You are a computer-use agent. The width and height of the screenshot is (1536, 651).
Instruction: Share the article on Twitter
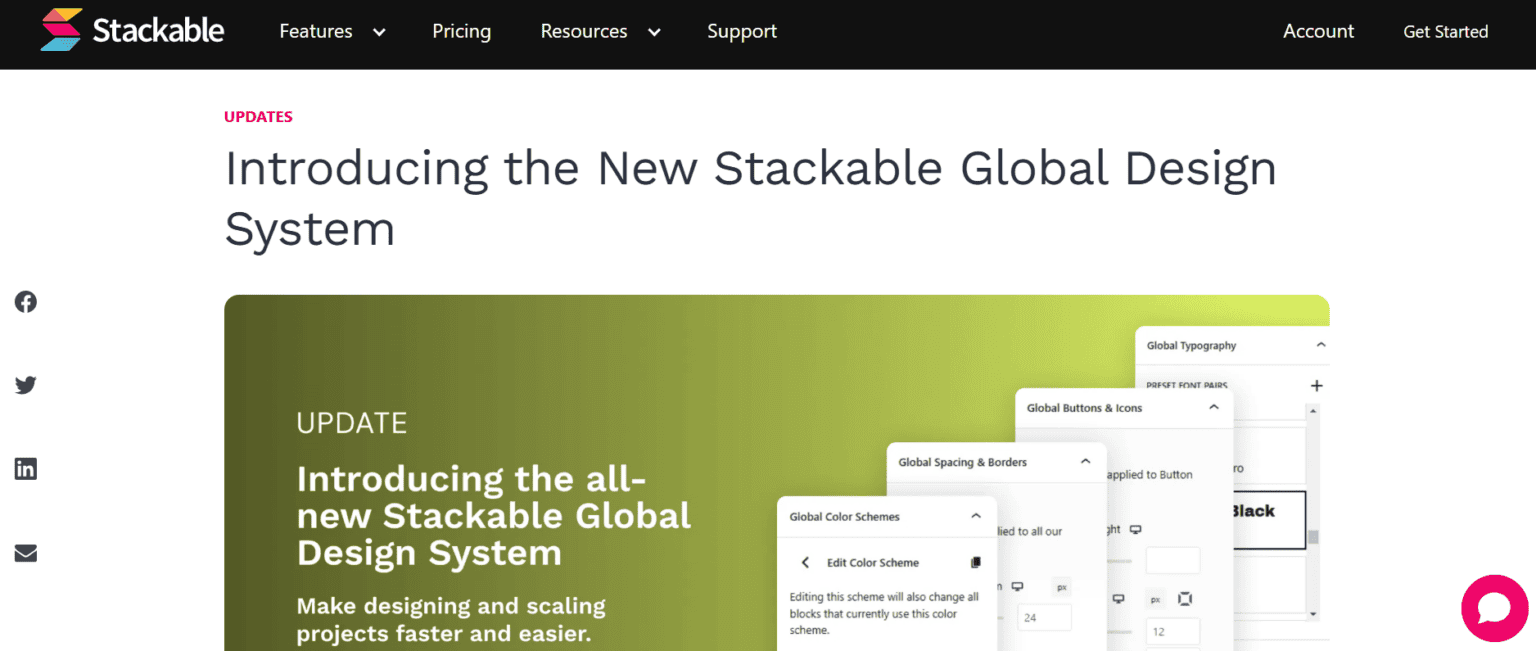tap(25, 385)
